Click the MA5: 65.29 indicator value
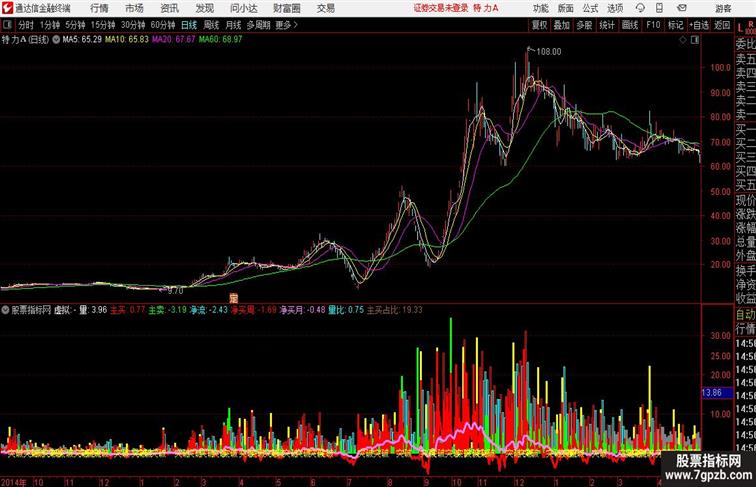The height and width of the screenshot is (487, 756). (x=82, y=40)
